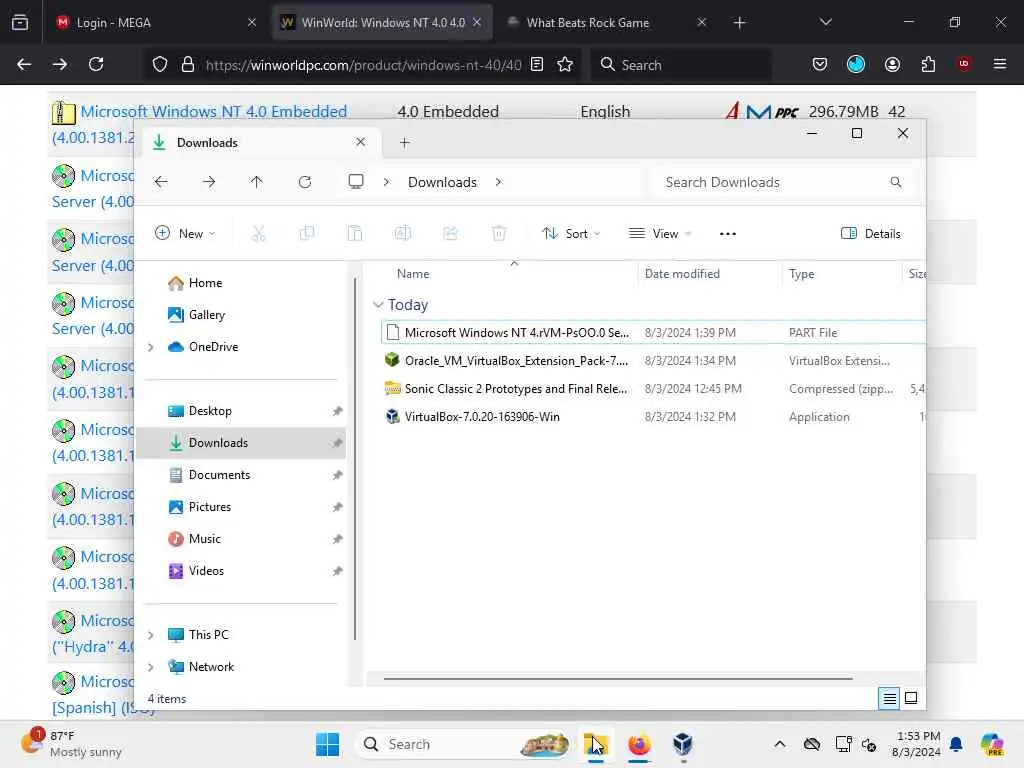
Task: Toggle reader view in Firefox address bar
Action: (537, 64)
